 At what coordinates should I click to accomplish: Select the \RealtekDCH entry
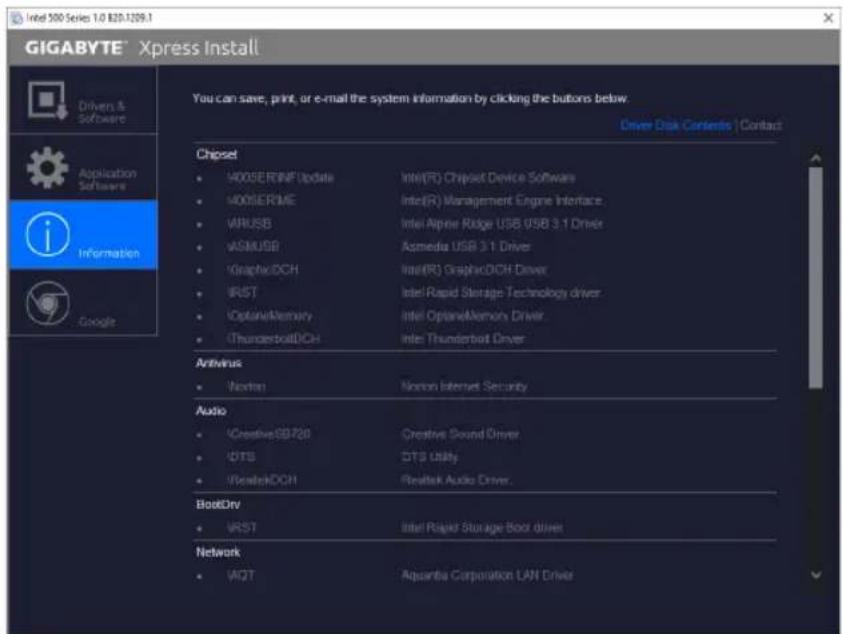pos(262,480)
